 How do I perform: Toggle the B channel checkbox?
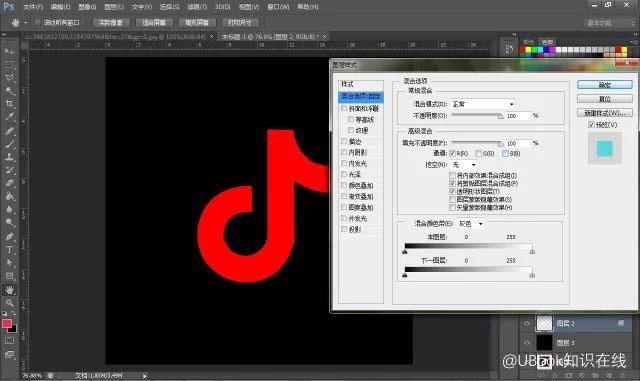coord(505,154)
